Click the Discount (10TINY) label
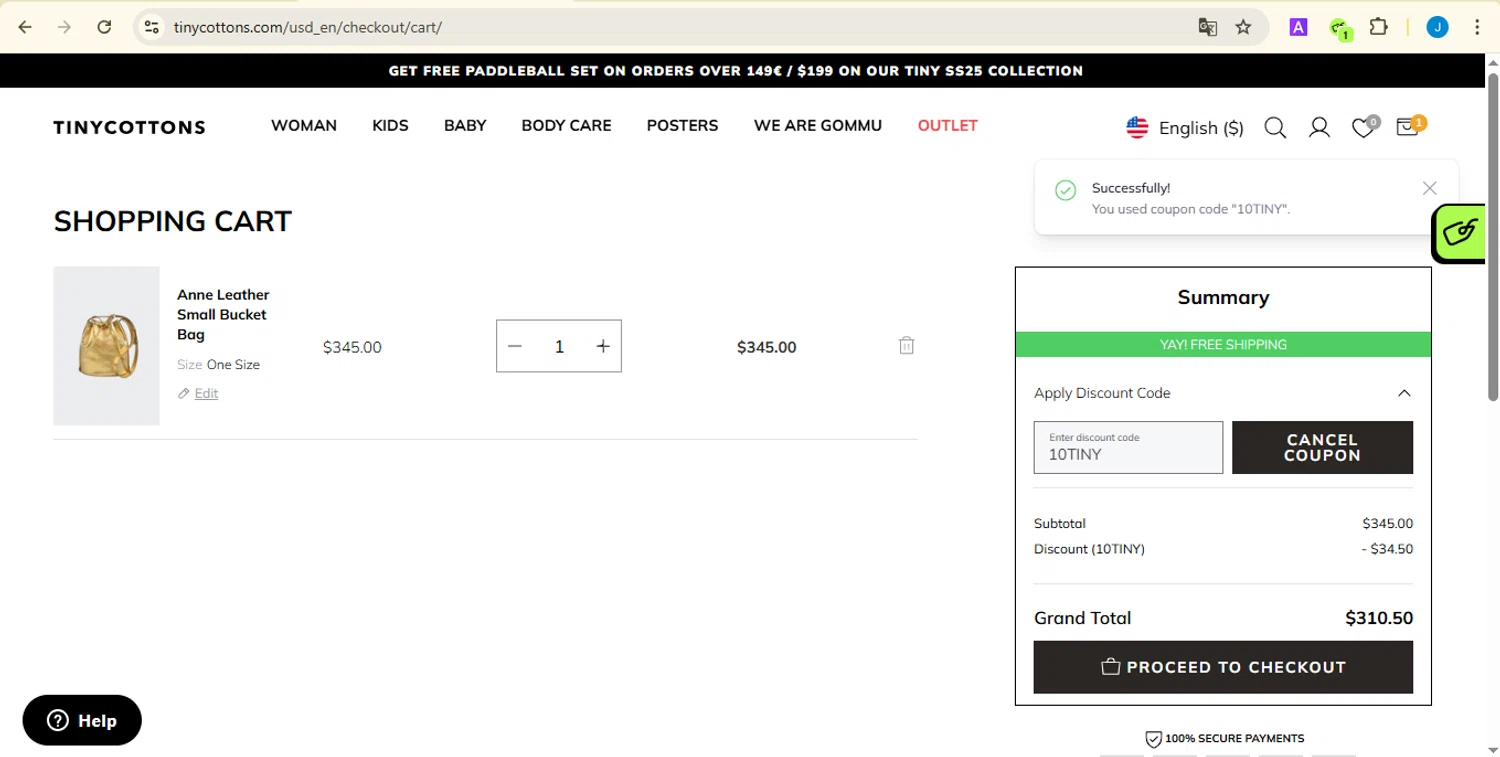The height and width of the screenshot is (757, 1500). tap(1089, 549)
